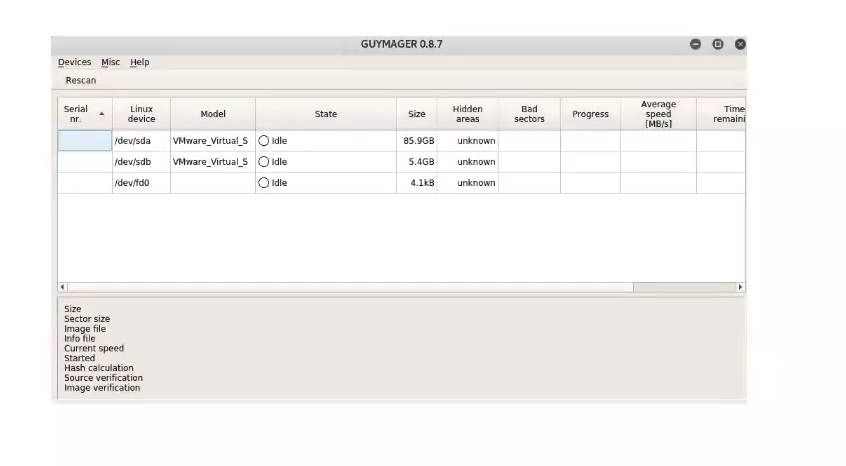Viewport: 846px width, 466px height.
Task: Click the Image file info label
Action: pyautogui.click(x=85, y=329)
